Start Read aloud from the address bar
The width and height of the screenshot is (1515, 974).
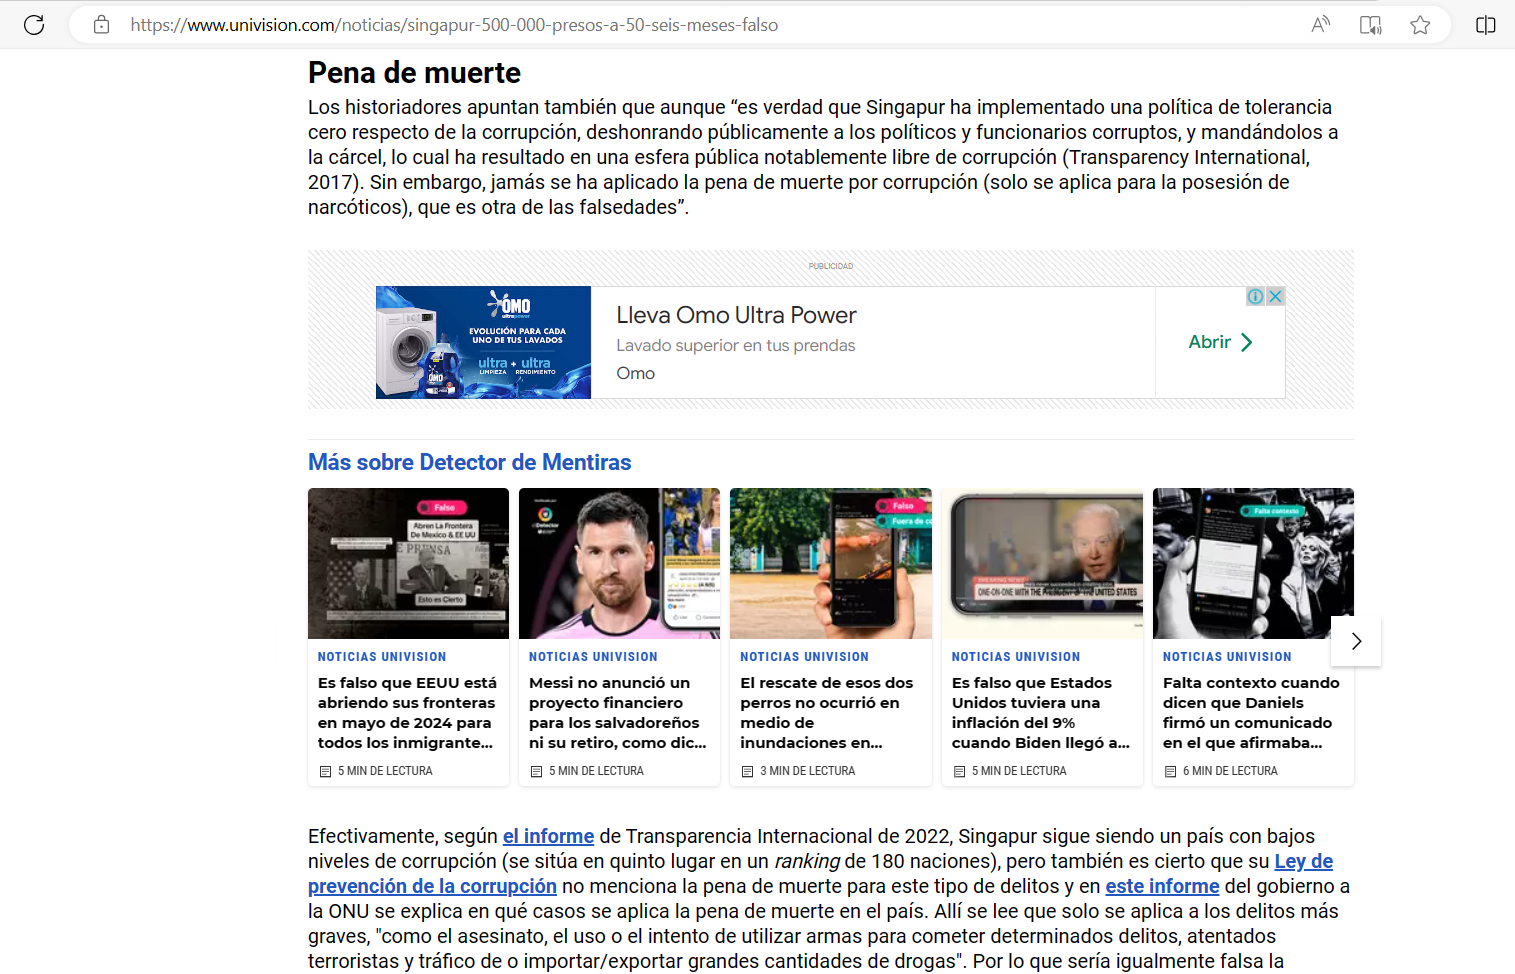[1321, 25]
